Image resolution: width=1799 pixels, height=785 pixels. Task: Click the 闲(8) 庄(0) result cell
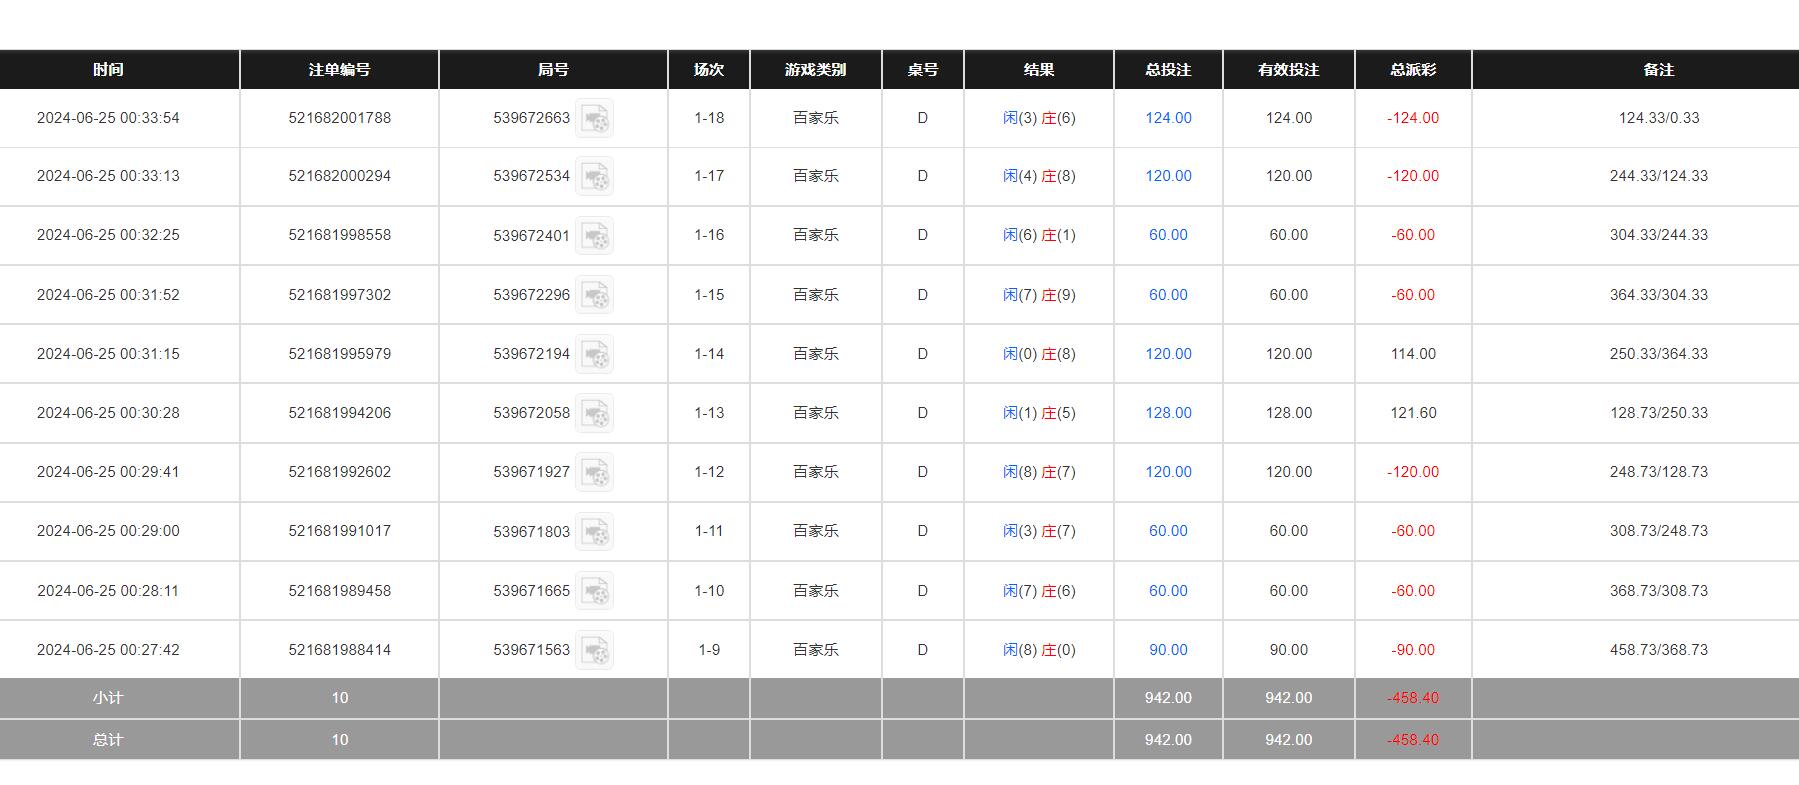point(1039,650)
